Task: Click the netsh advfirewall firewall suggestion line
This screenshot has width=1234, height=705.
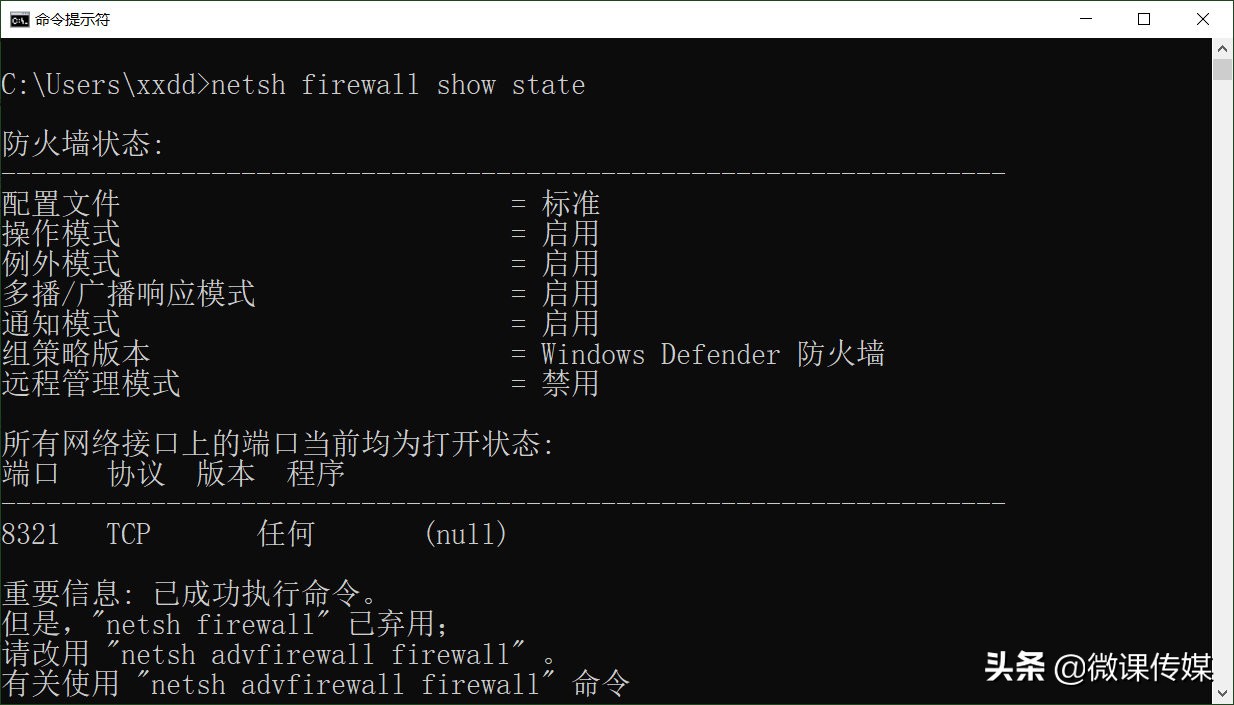Action: [x=279, y=655]
